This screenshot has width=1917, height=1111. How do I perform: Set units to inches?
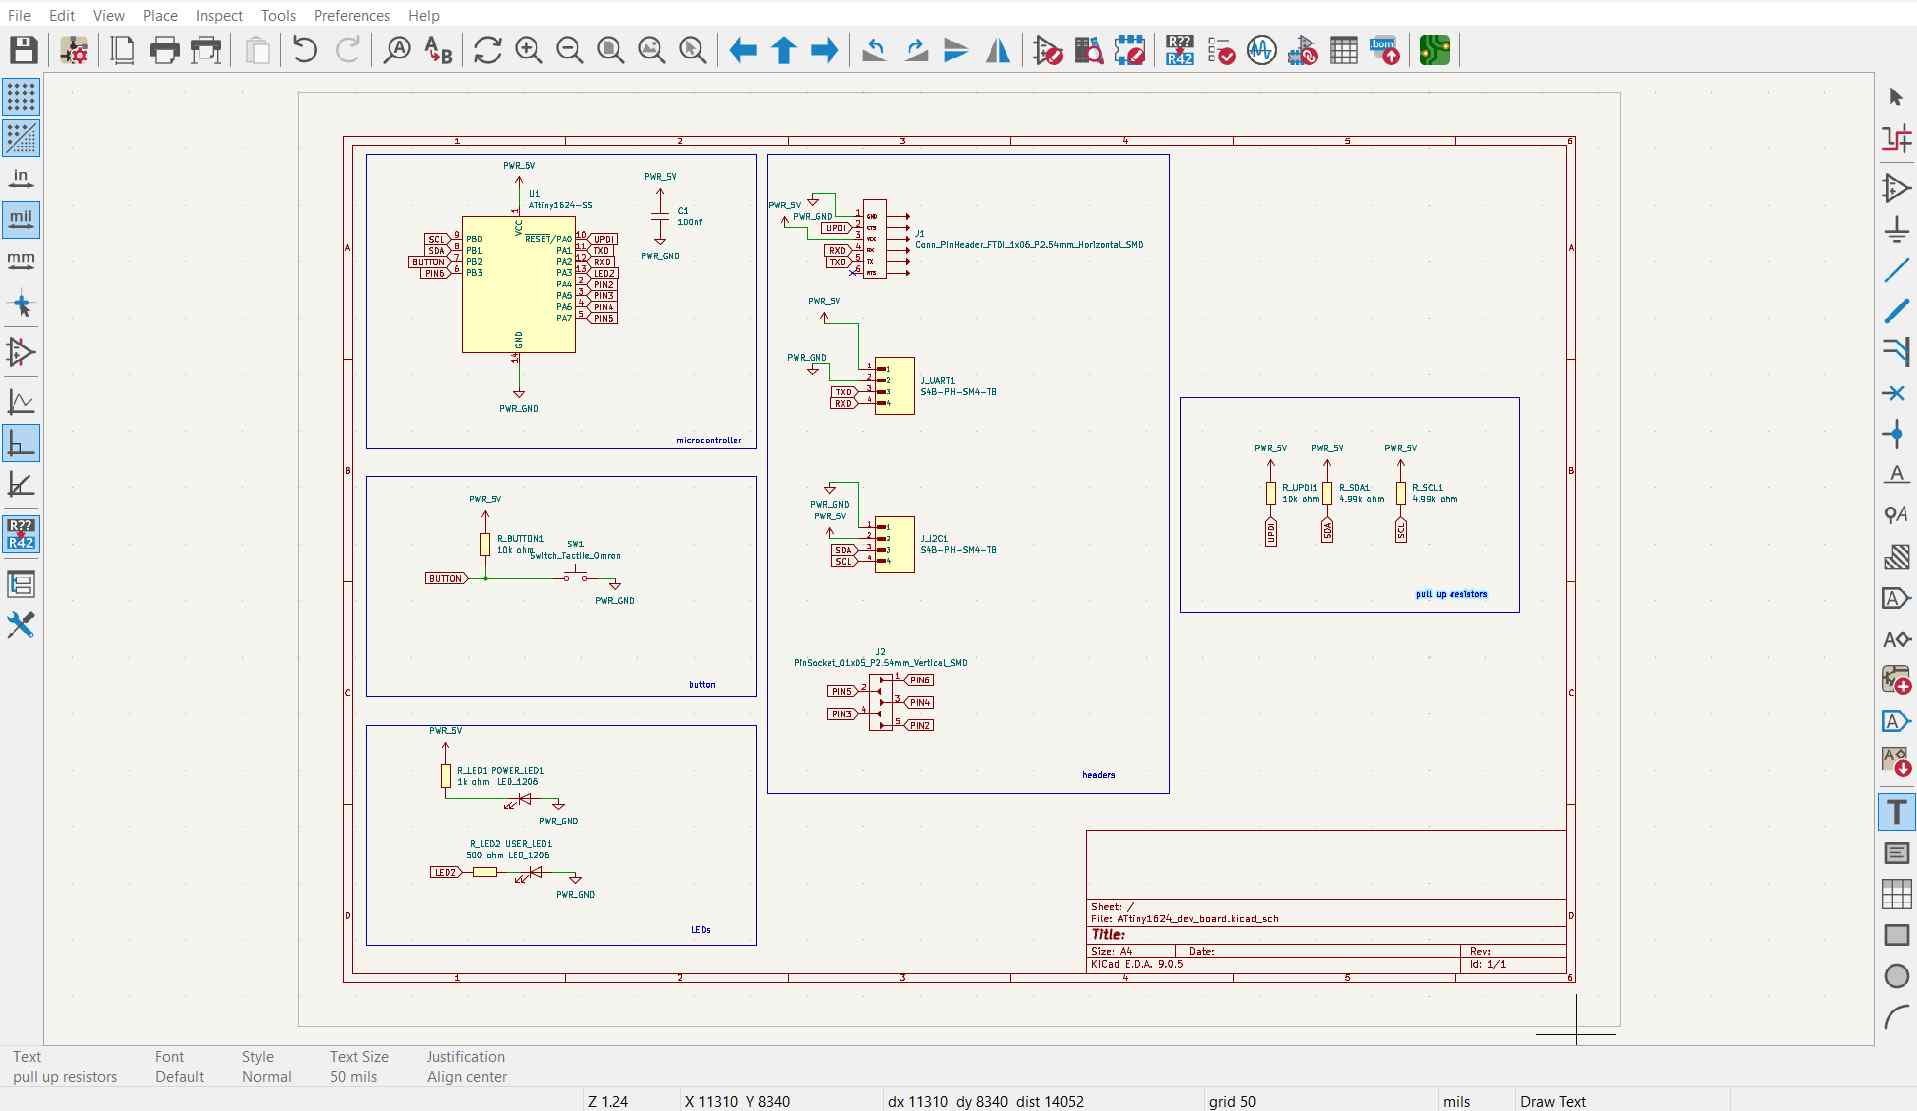coord(21,179)
